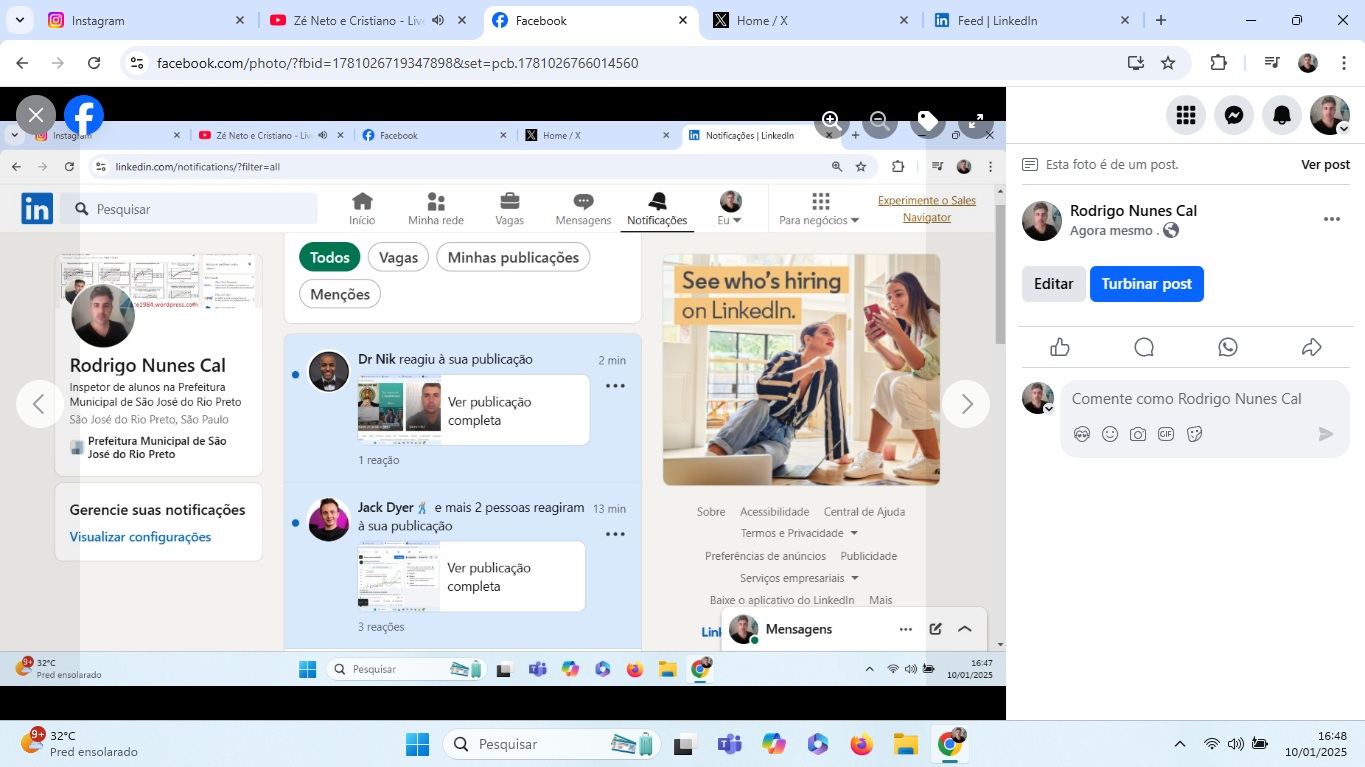
Task: Launch Firefox from the taskbar
Action: point(861,744)
